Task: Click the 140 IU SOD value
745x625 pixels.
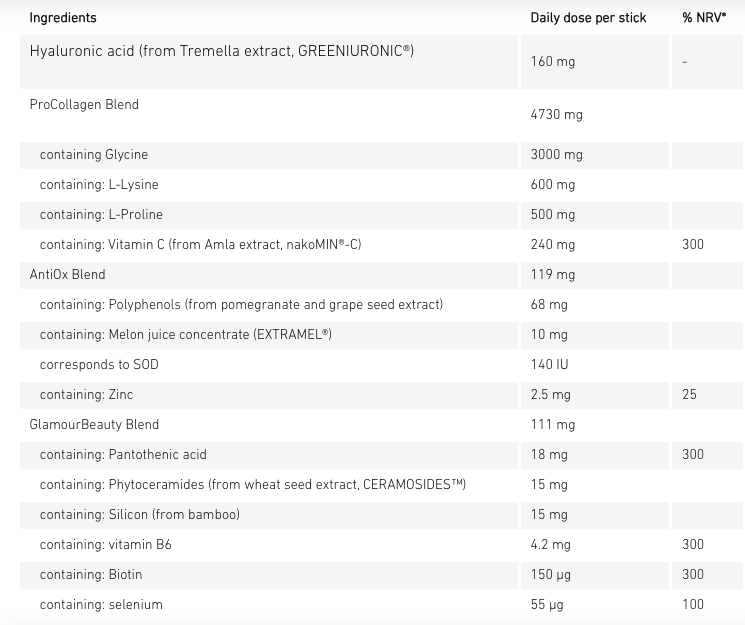Action: 549,365
